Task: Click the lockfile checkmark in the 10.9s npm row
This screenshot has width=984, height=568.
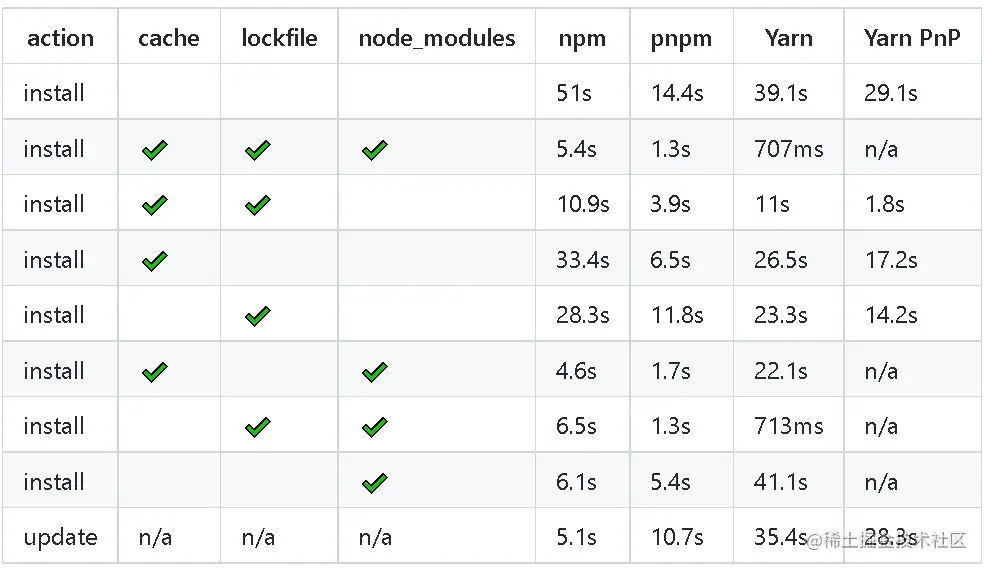Action: (257, 205)
